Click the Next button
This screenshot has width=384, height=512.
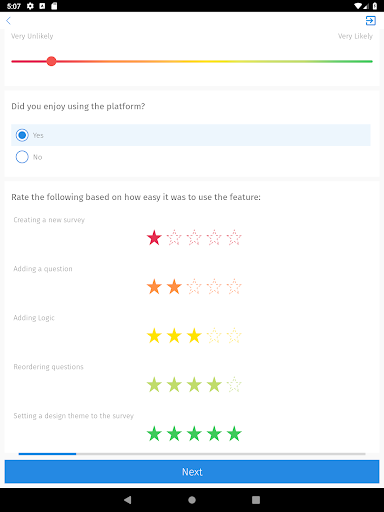[x=192, y=472]
